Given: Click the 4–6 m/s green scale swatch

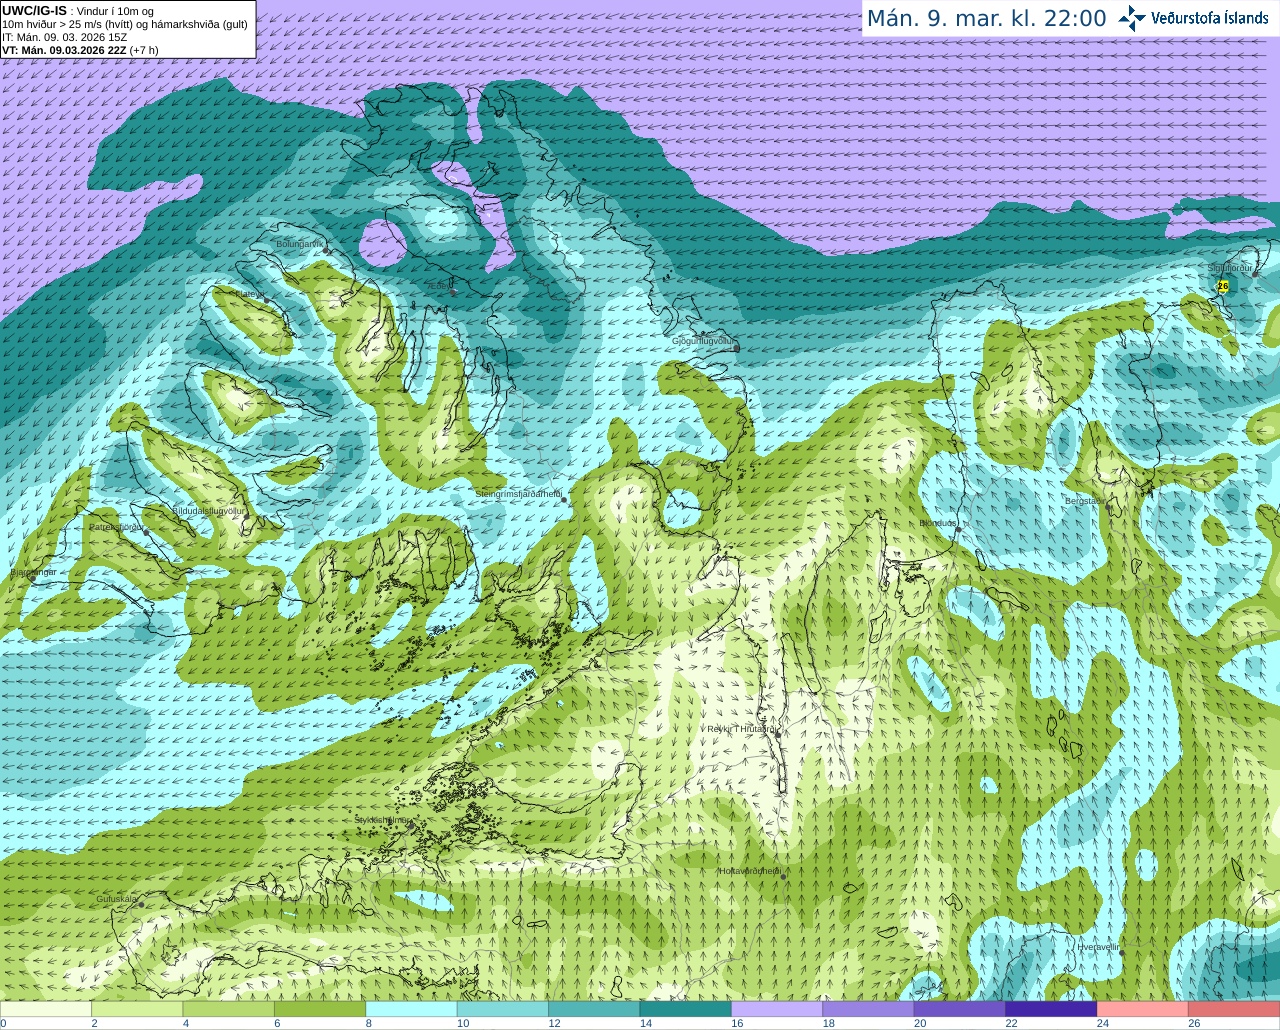Looking at the screenshot, I should coord(229,1009).
